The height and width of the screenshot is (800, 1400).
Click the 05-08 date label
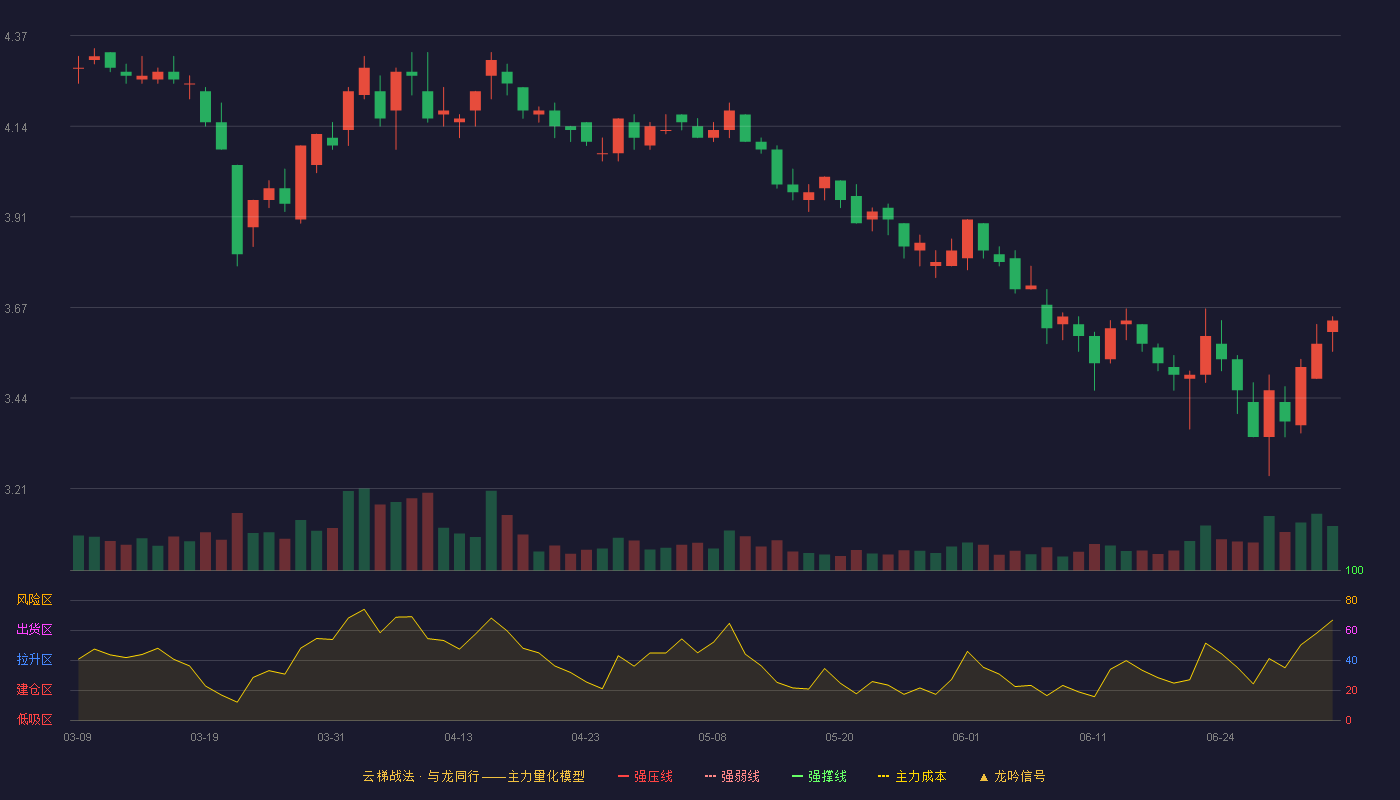point(712,738)
